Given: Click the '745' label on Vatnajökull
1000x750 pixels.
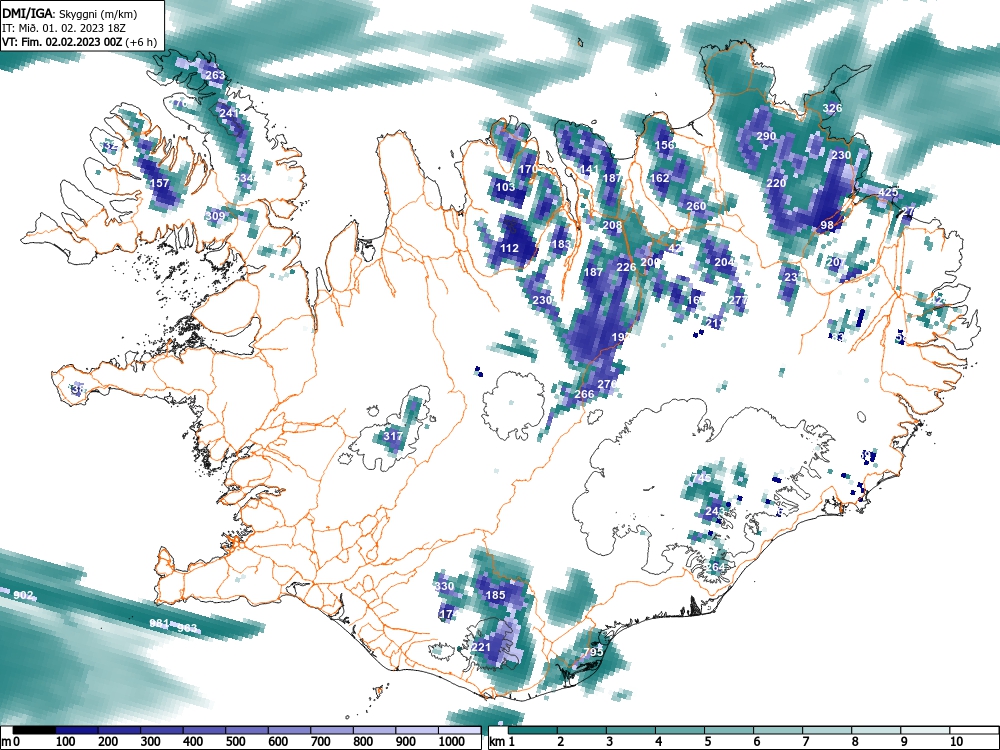Looking at the screenshot, I should tap(701, 478).
